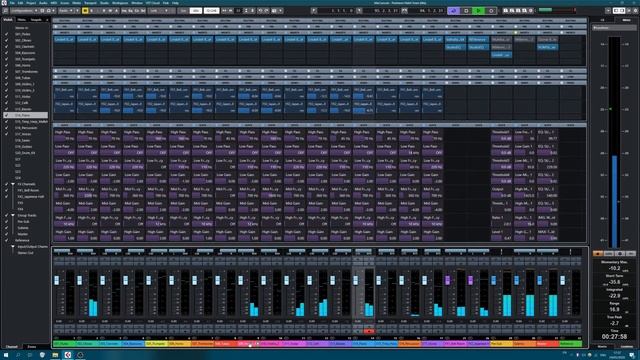Toggle the purple Cycle button
The height and width of the screenshot is (360, 640).
coord(453,11)
